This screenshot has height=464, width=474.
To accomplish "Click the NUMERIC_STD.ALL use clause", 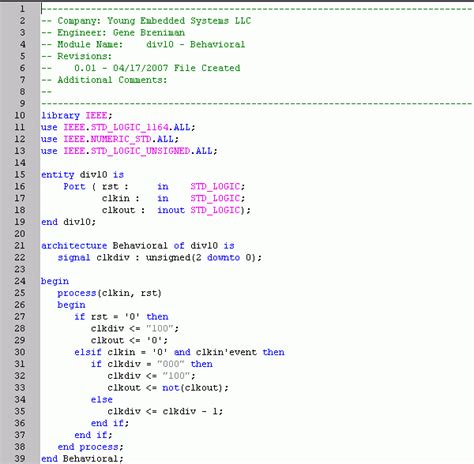I will pyautogui.click(x=110, y=139).
